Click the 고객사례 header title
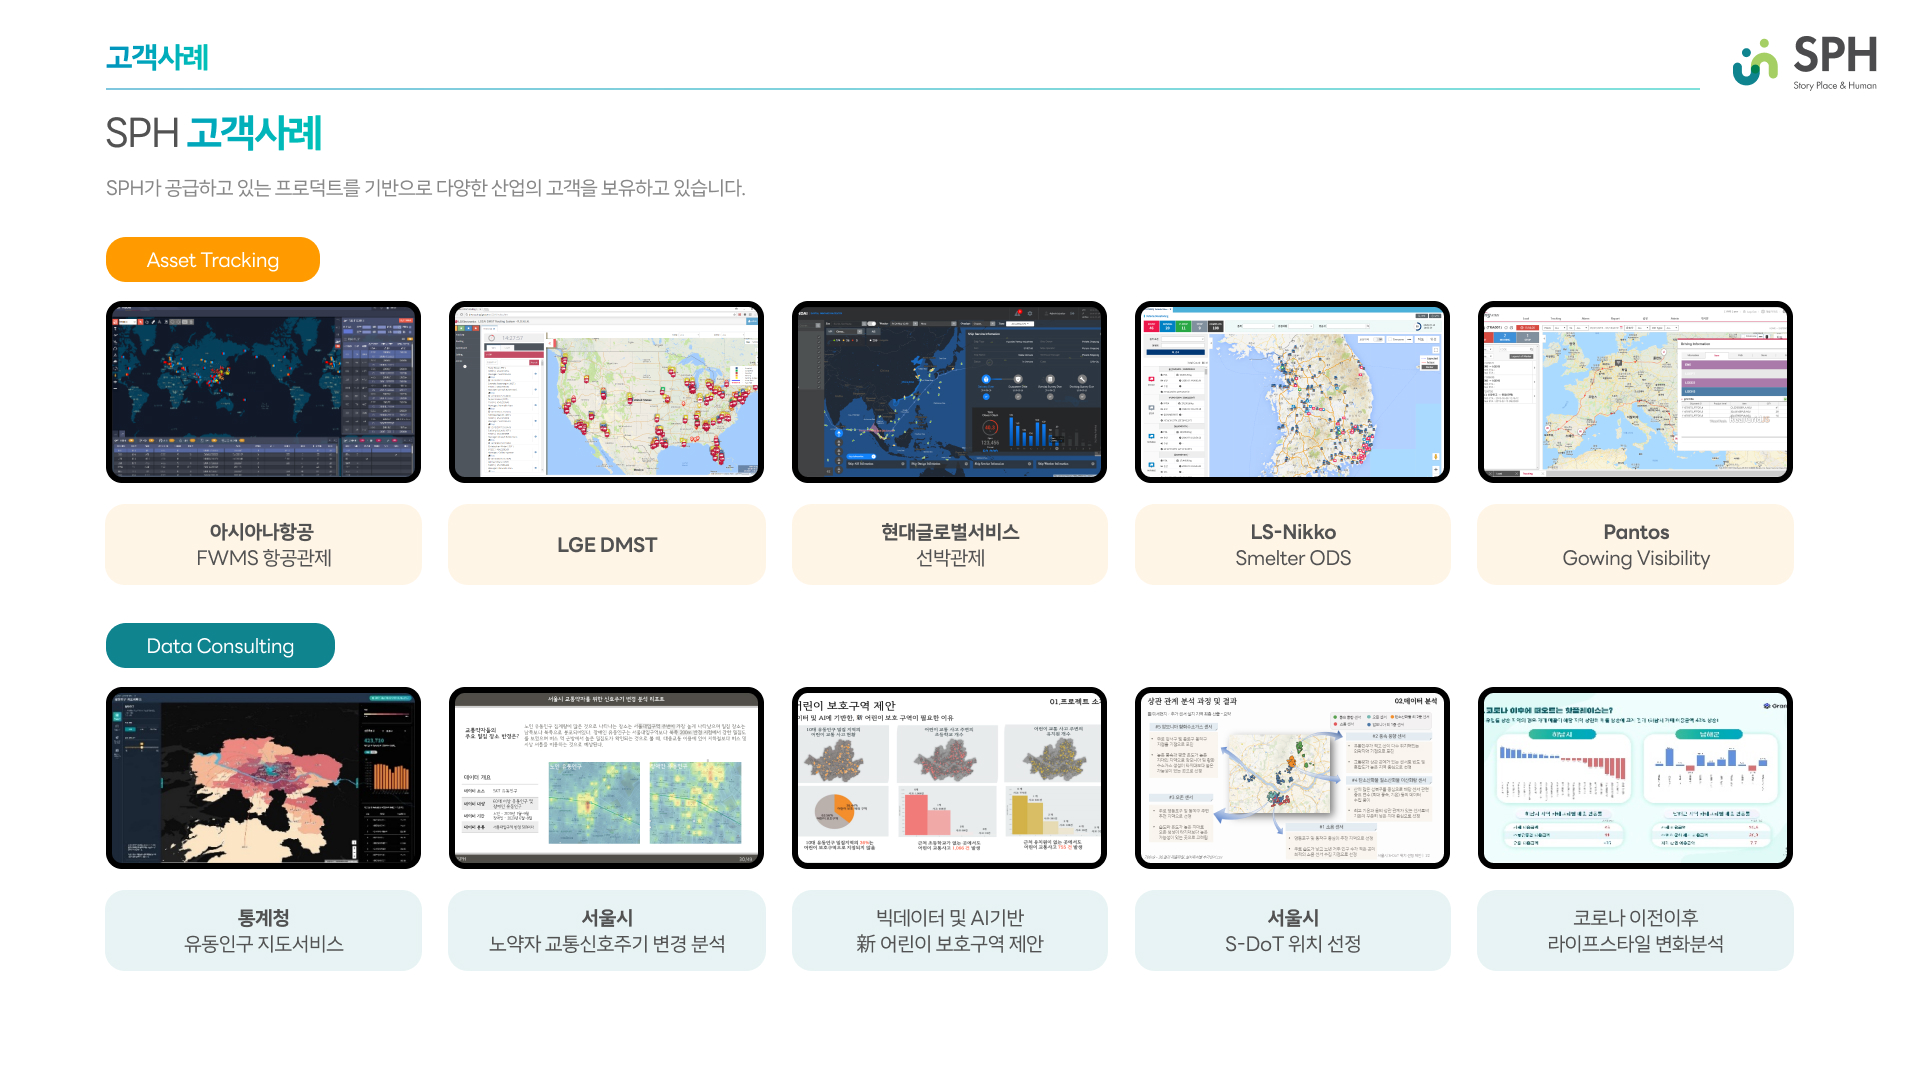This screenshot has width=1920, height=1080. [157, 58]
